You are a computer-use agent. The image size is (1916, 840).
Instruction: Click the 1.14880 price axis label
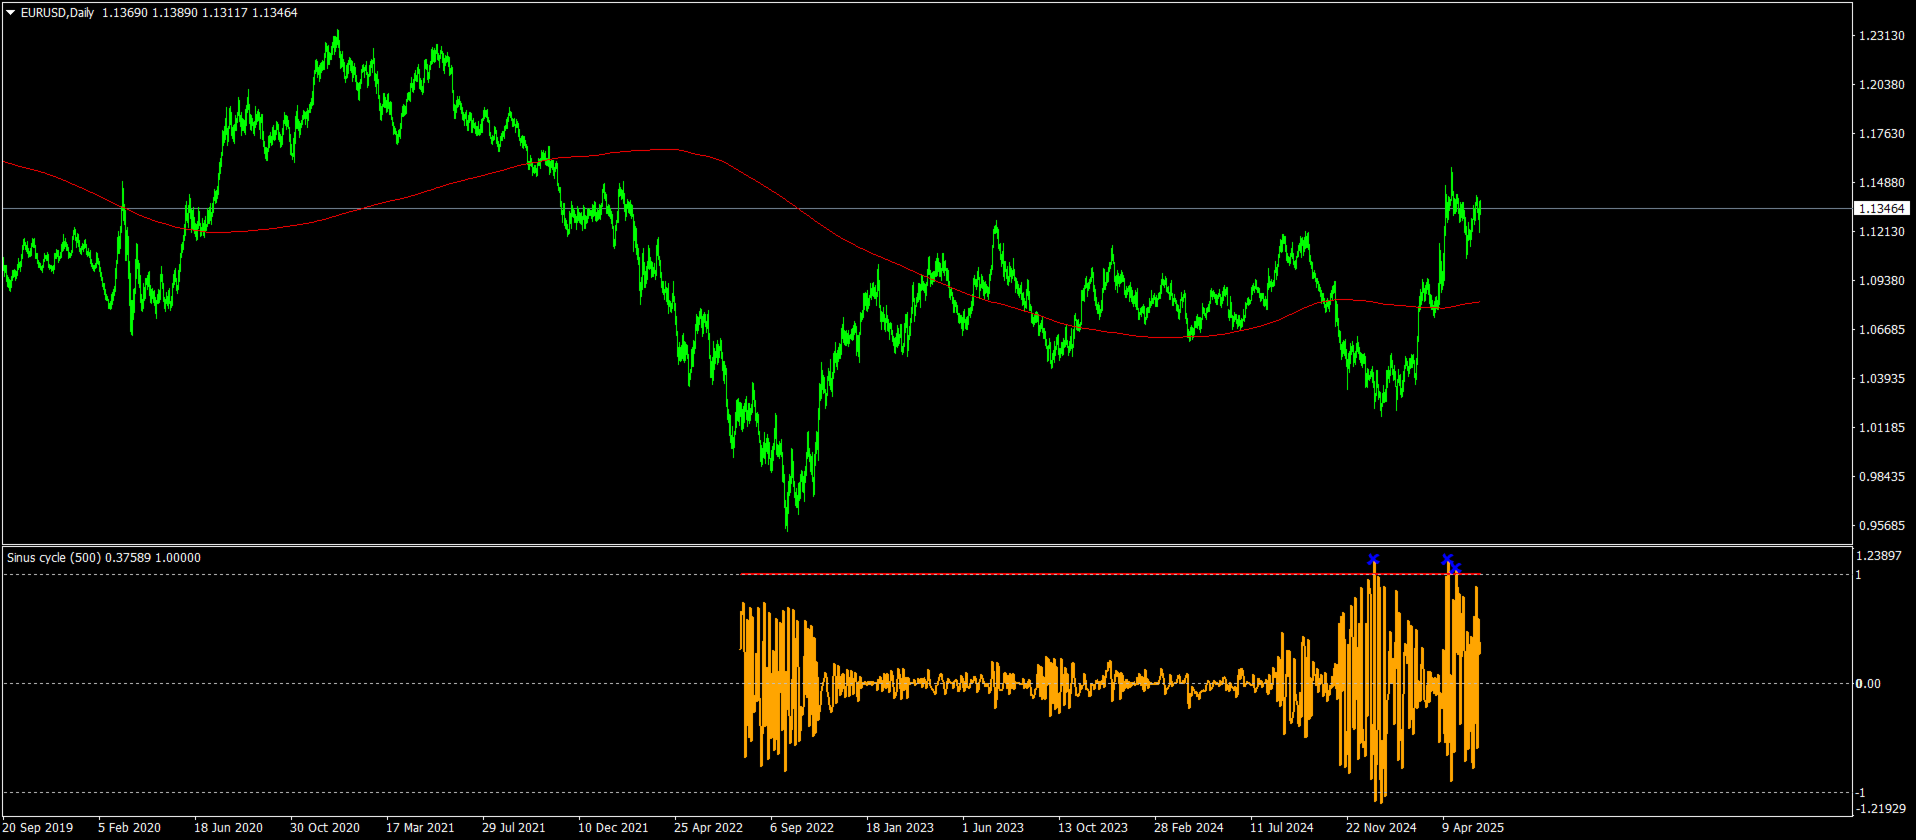1881,183
